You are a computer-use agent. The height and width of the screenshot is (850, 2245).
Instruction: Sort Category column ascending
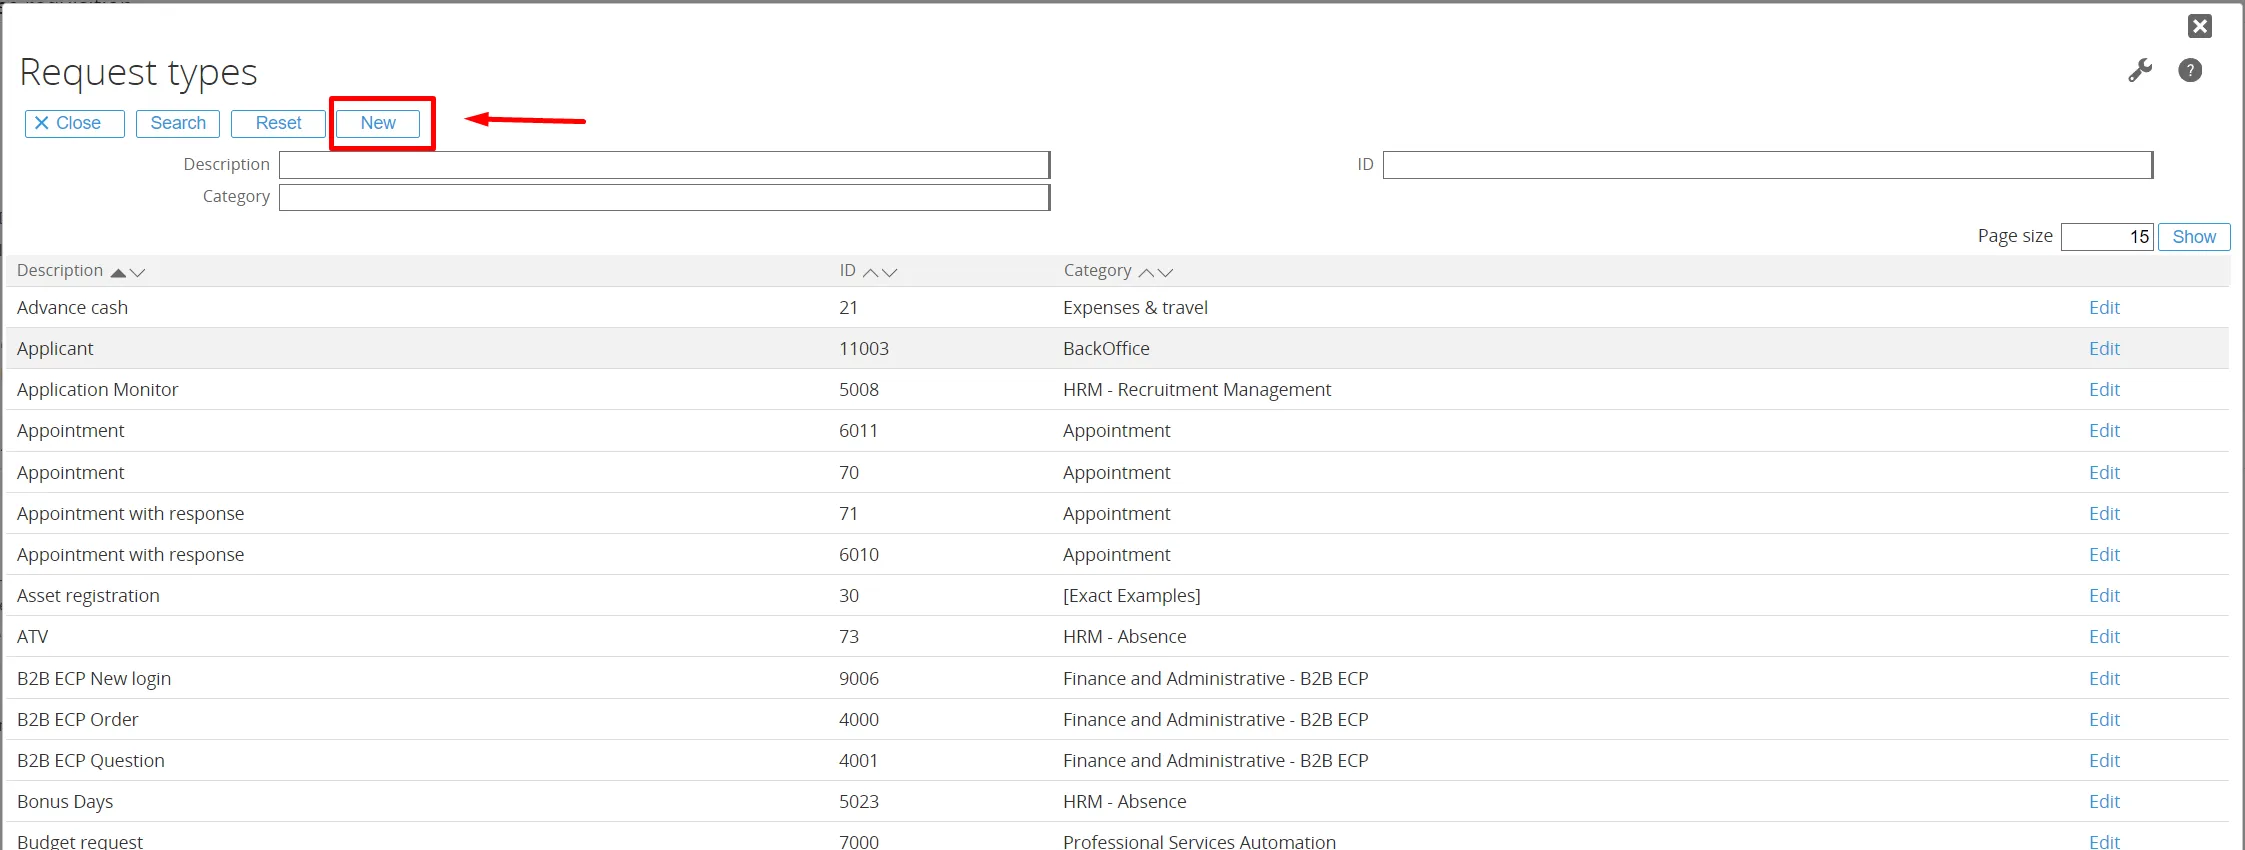[x=1146, y=272]
